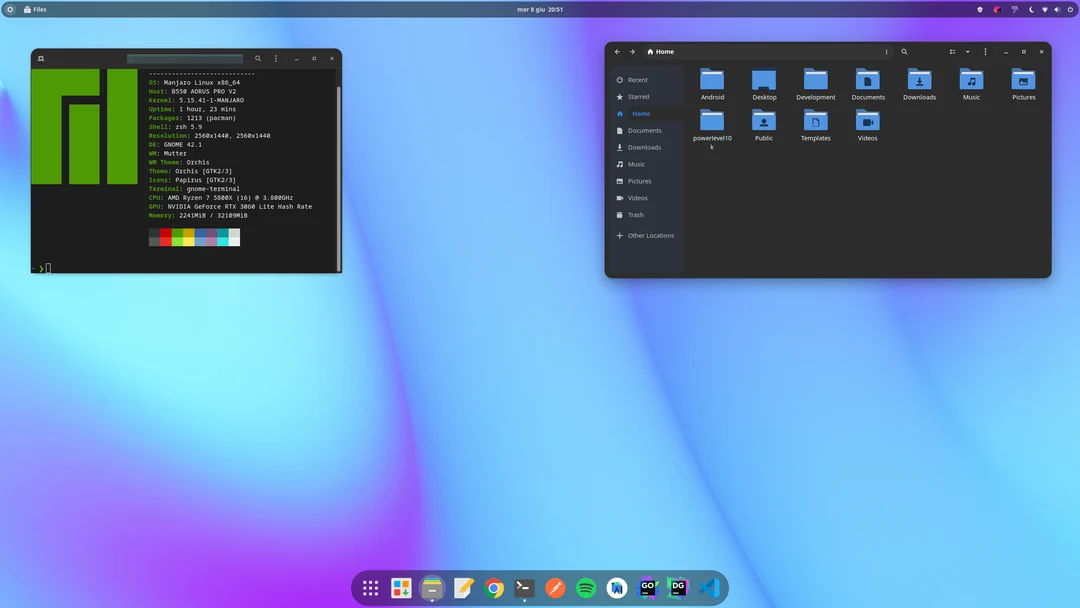Switch Files view using the grid view toggle
The width and height of the screenshot is (1080, 608).
(952, 51)
